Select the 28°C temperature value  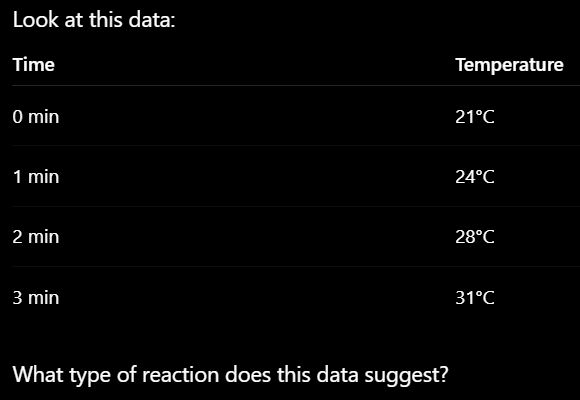(x=475, y=237)
